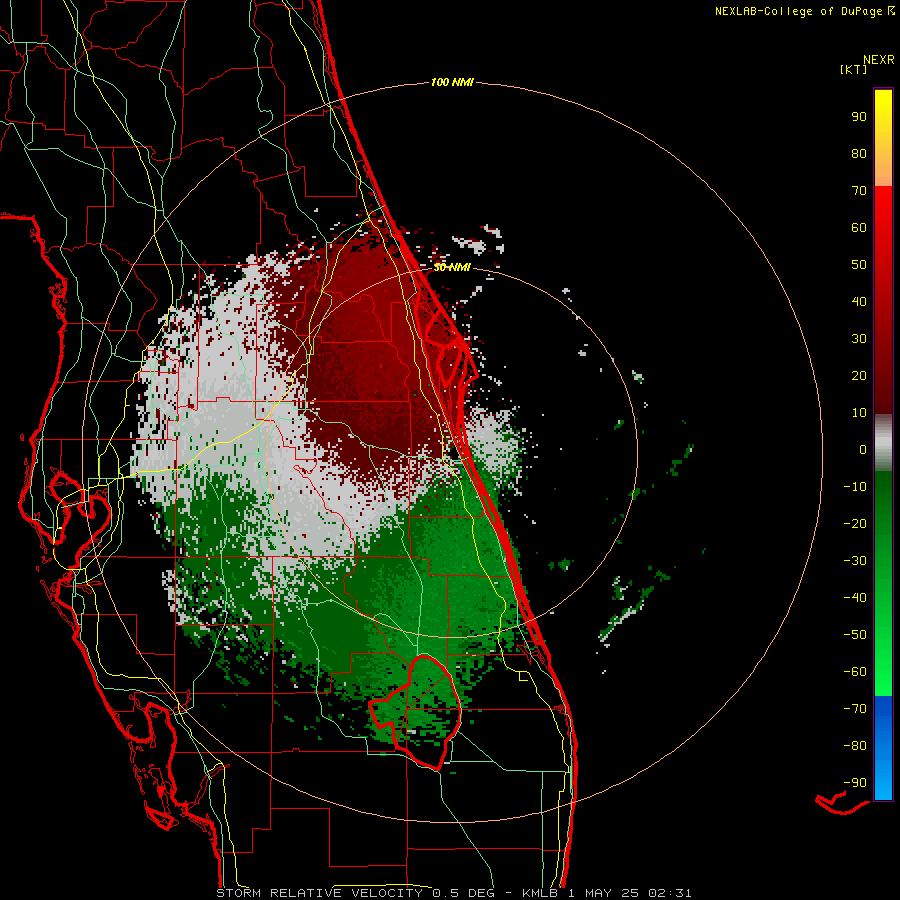Click the -90 value on the velocity scale
Screen dimensions: 900x900
pos(855,783)
